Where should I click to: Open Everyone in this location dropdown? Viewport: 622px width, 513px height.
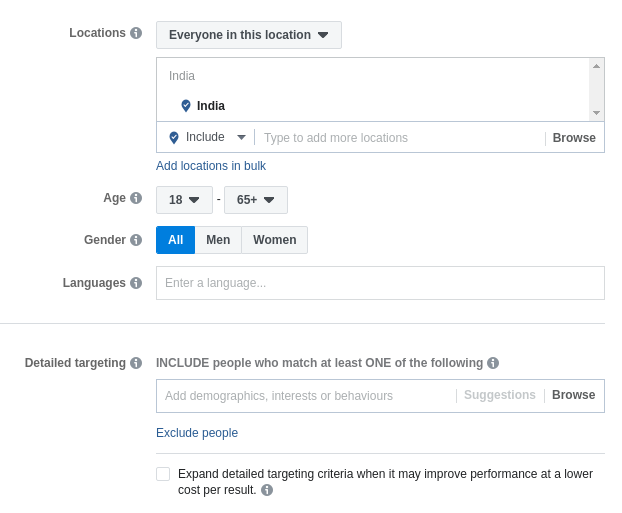coord(249,35)
